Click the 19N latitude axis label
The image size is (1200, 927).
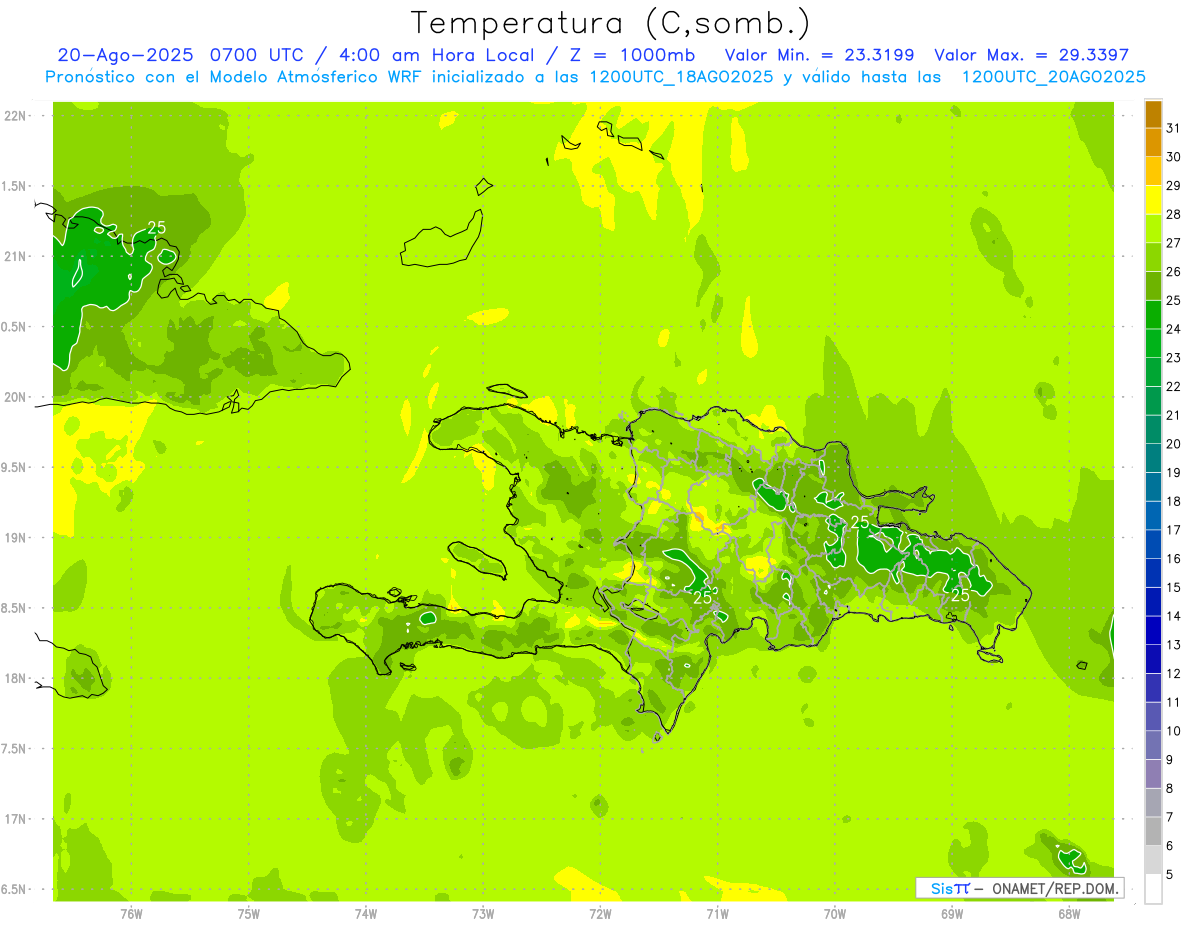[17, 537]
